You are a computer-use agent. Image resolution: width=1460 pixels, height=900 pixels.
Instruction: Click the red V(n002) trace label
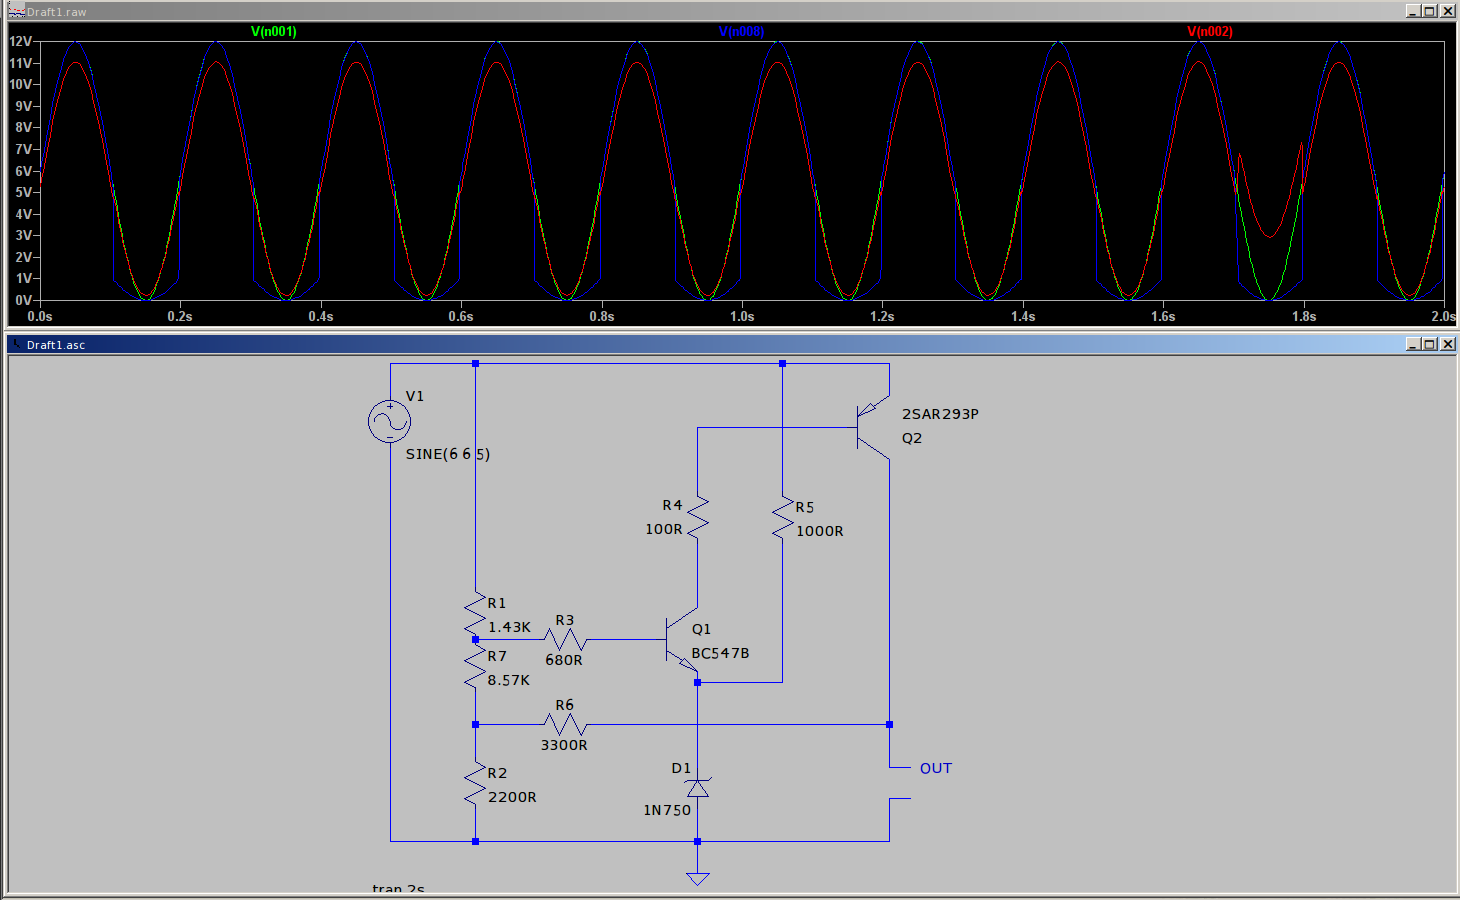click(1209, 32)
